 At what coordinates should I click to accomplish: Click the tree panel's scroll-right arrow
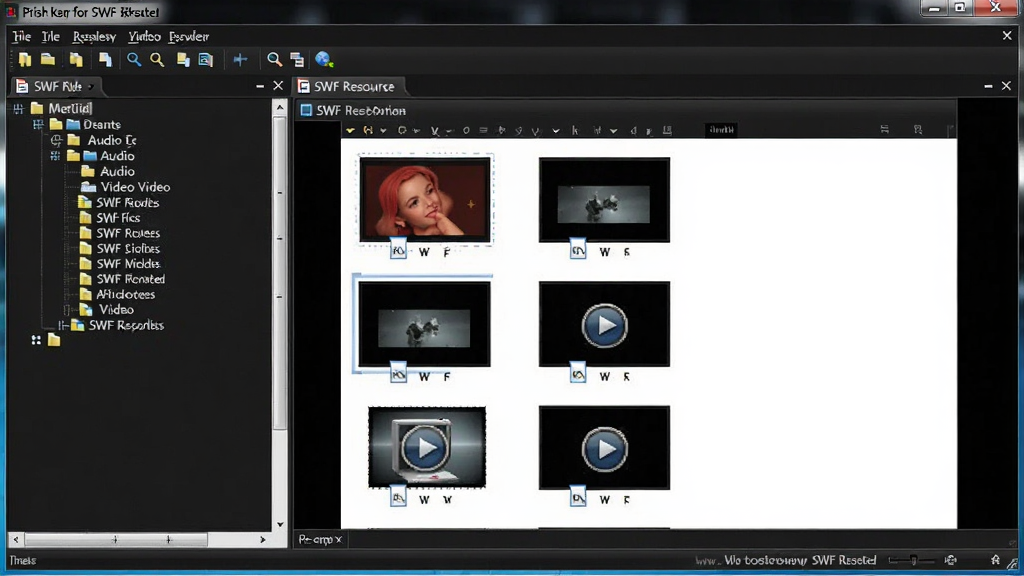[263, 539]
